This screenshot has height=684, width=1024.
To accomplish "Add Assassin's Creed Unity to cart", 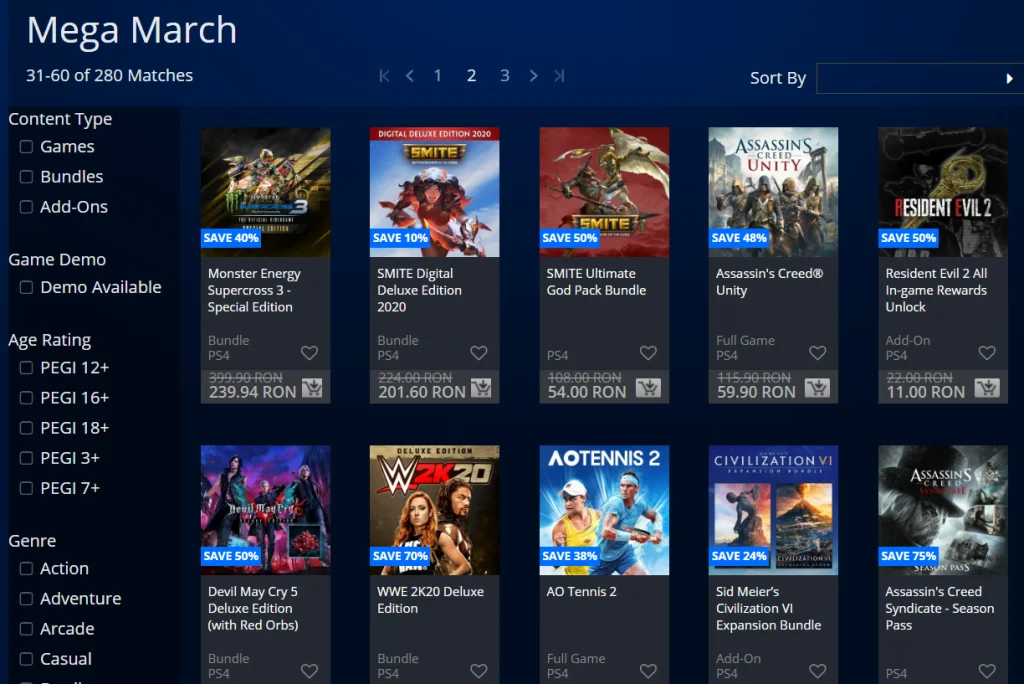I will pyautogui.click(x=818, y=388).
